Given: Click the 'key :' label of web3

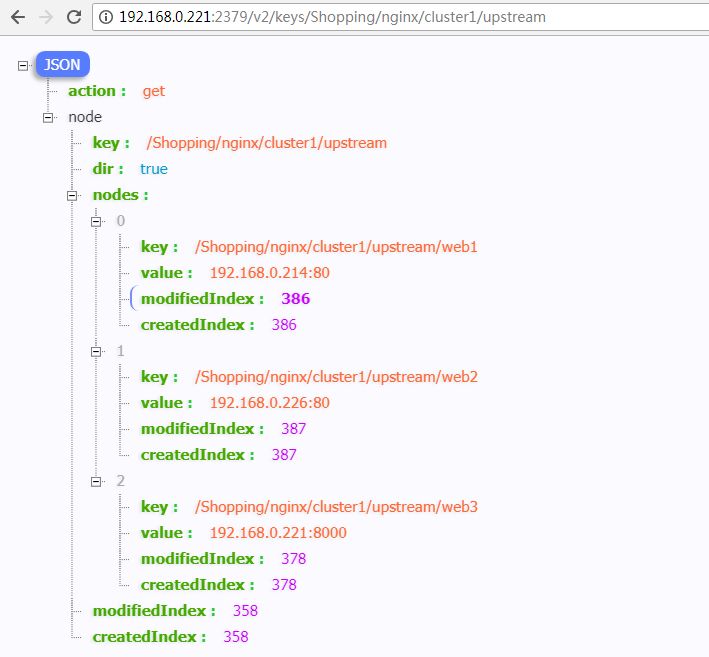Looking at the screenshot, I should coord(159,507).
